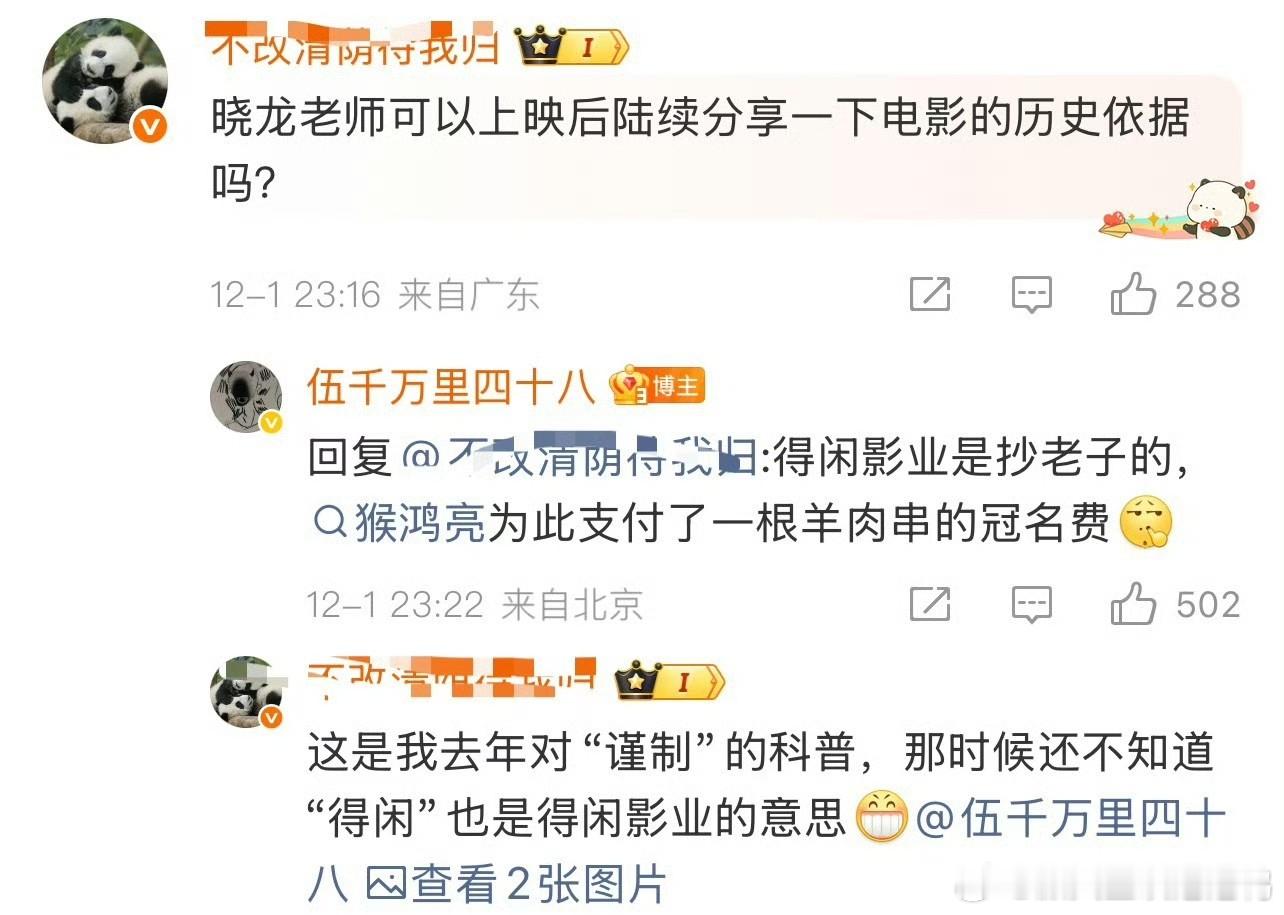Viewport: 1284px width, 915px height.
Task: Tap the repost icon on the 502-like reply
Action: (930, 604)
